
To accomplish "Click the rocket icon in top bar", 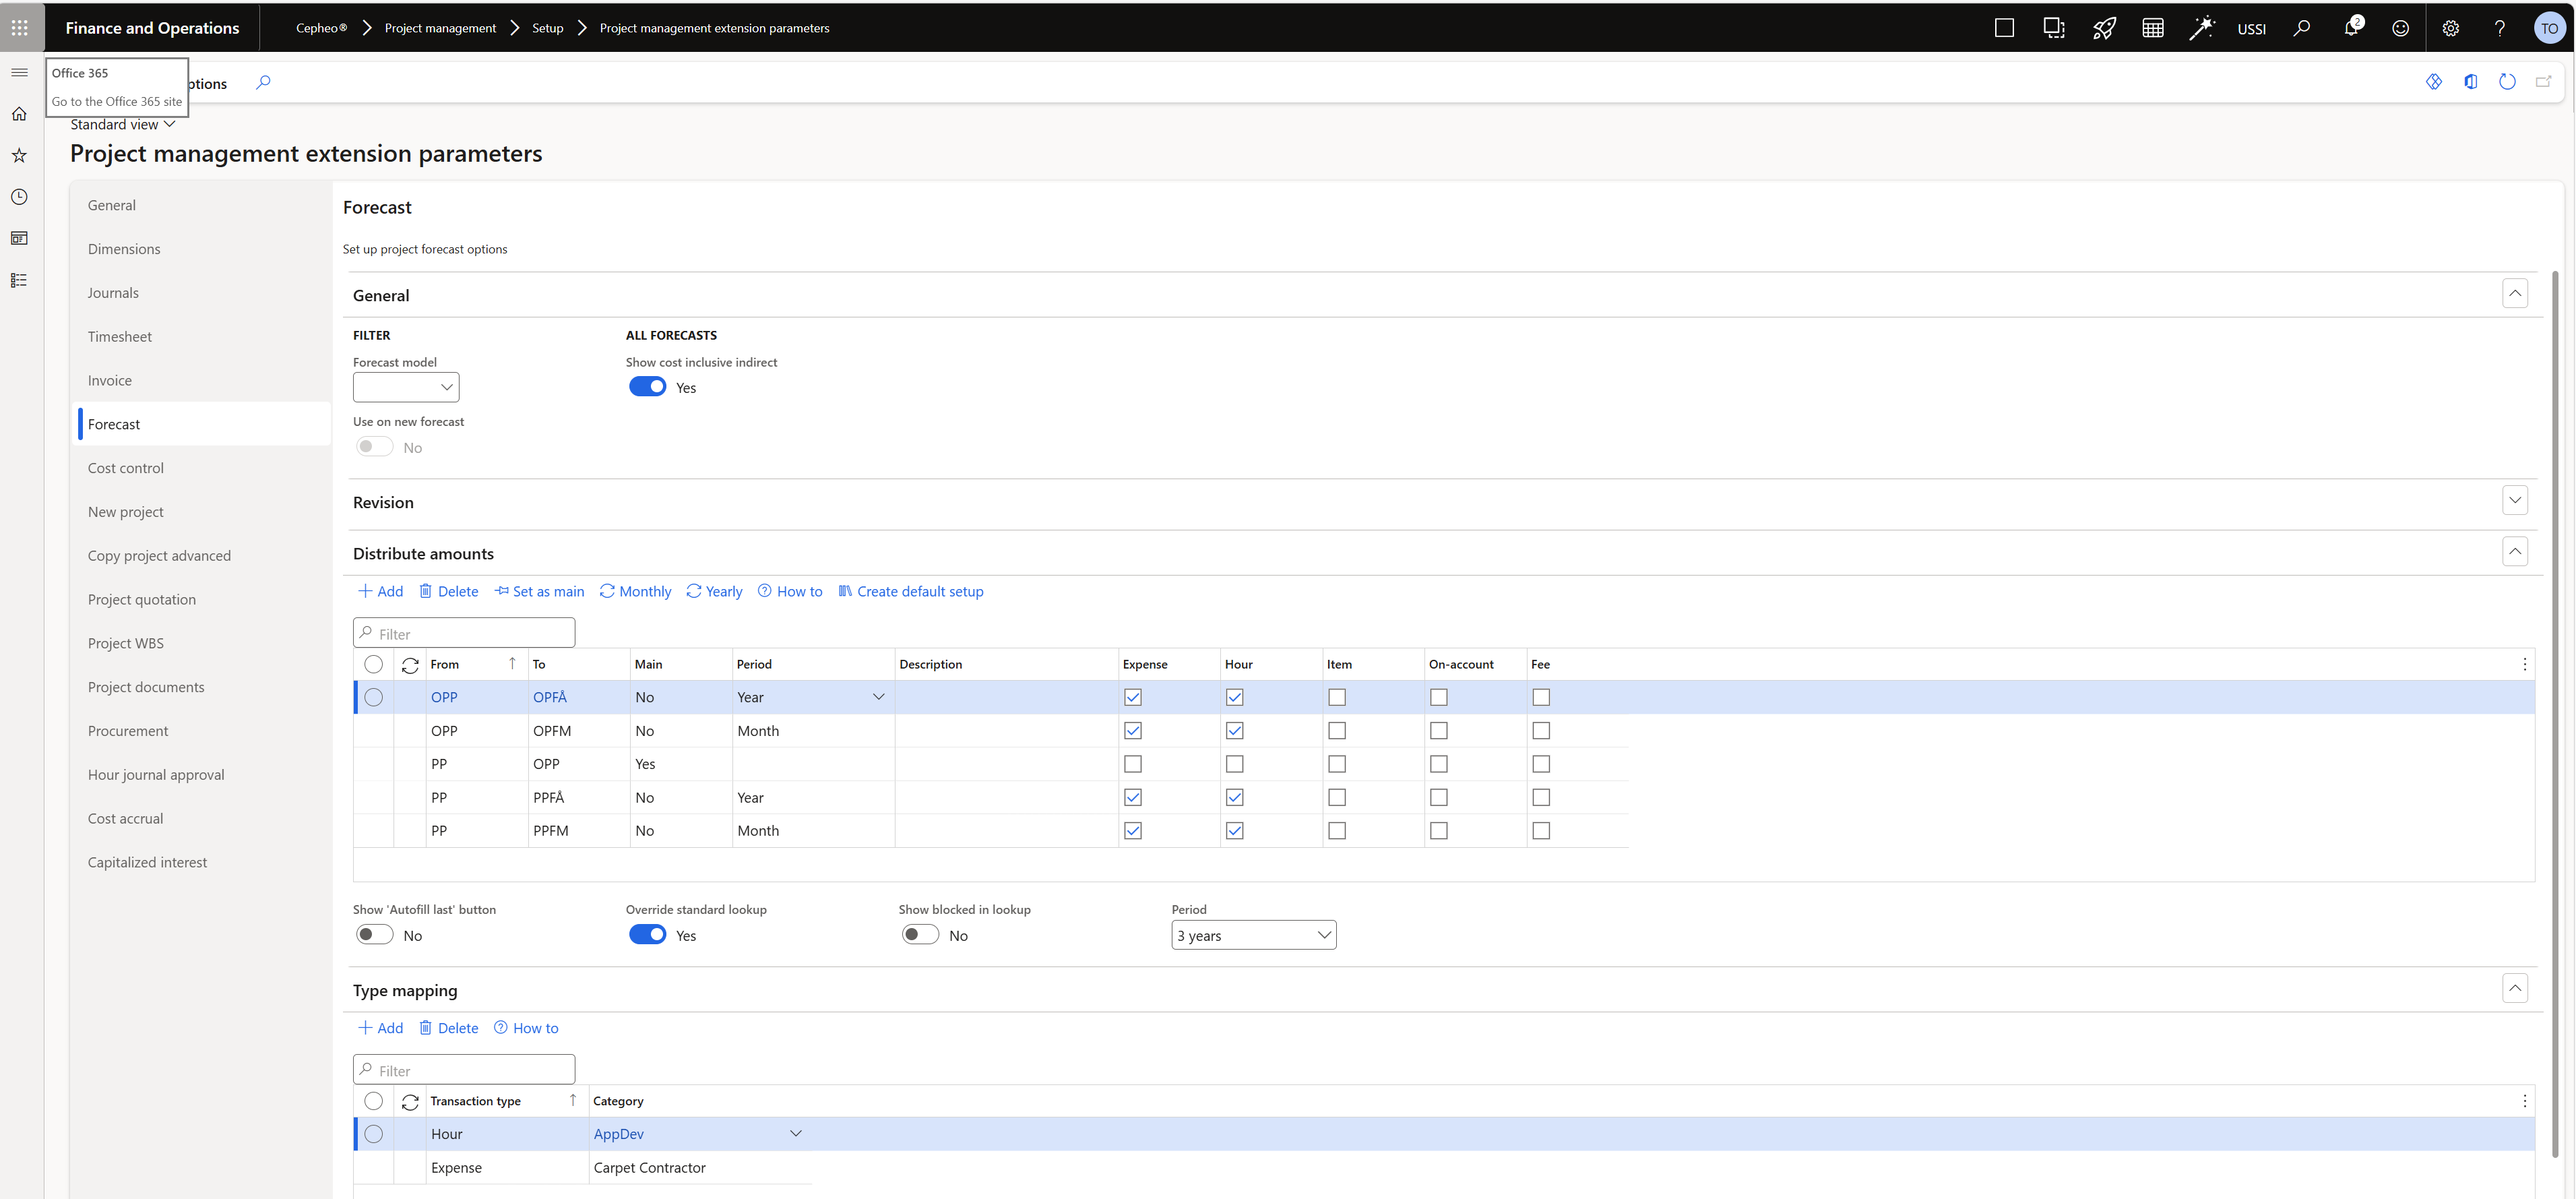I will click(2103, 28).
